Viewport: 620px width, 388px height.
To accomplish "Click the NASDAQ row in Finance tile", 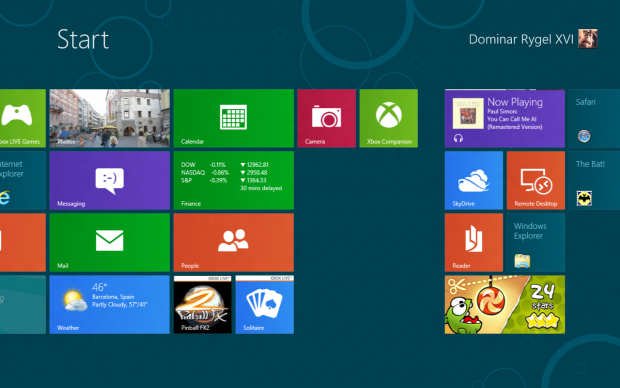I will point(224,172).
